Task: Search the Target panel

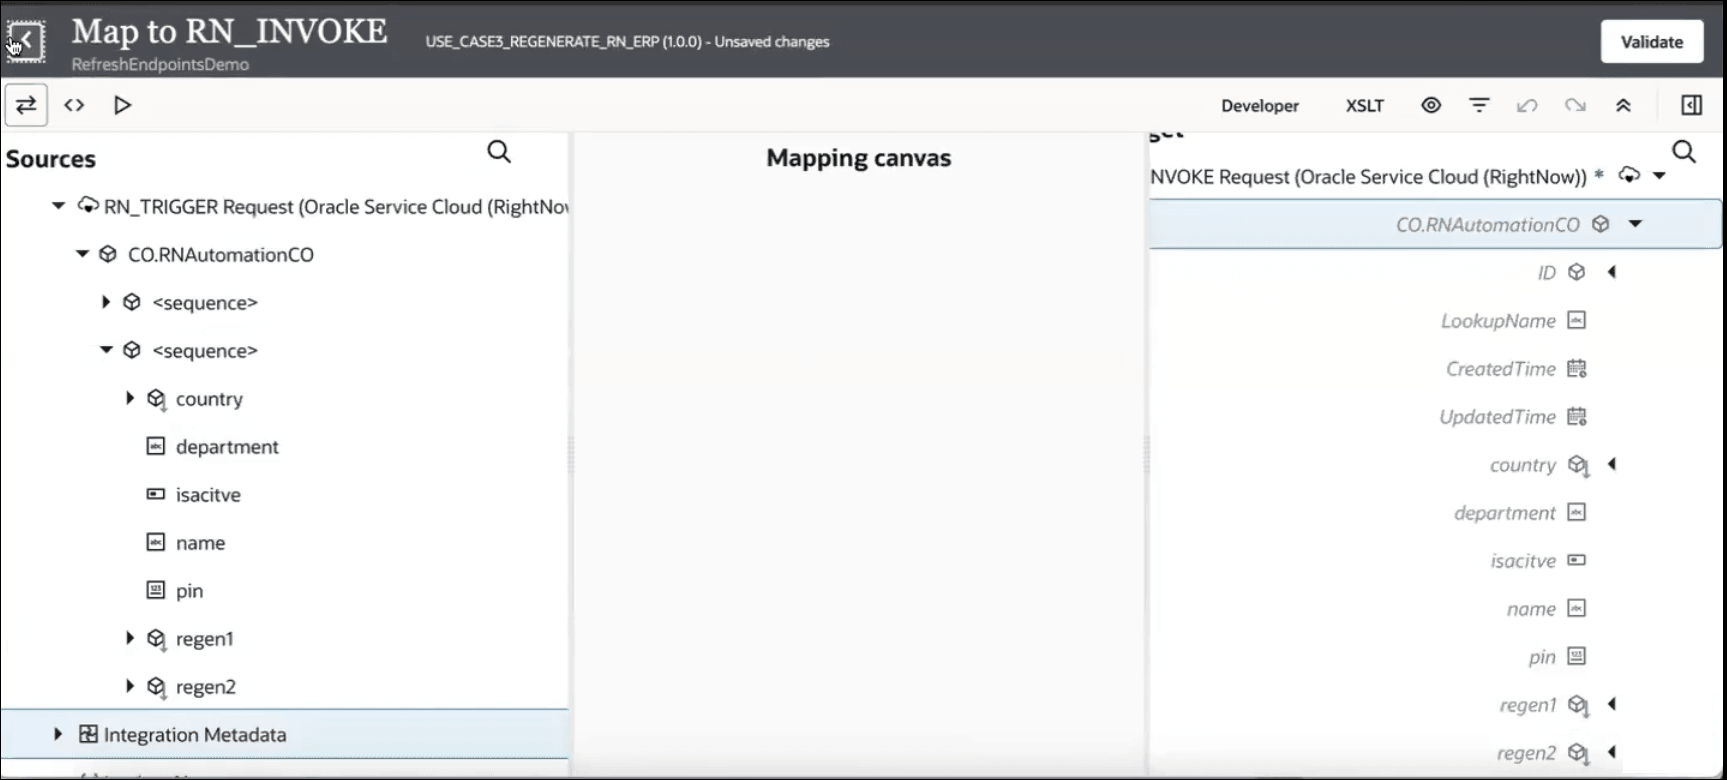Action: click(1684, 152)
